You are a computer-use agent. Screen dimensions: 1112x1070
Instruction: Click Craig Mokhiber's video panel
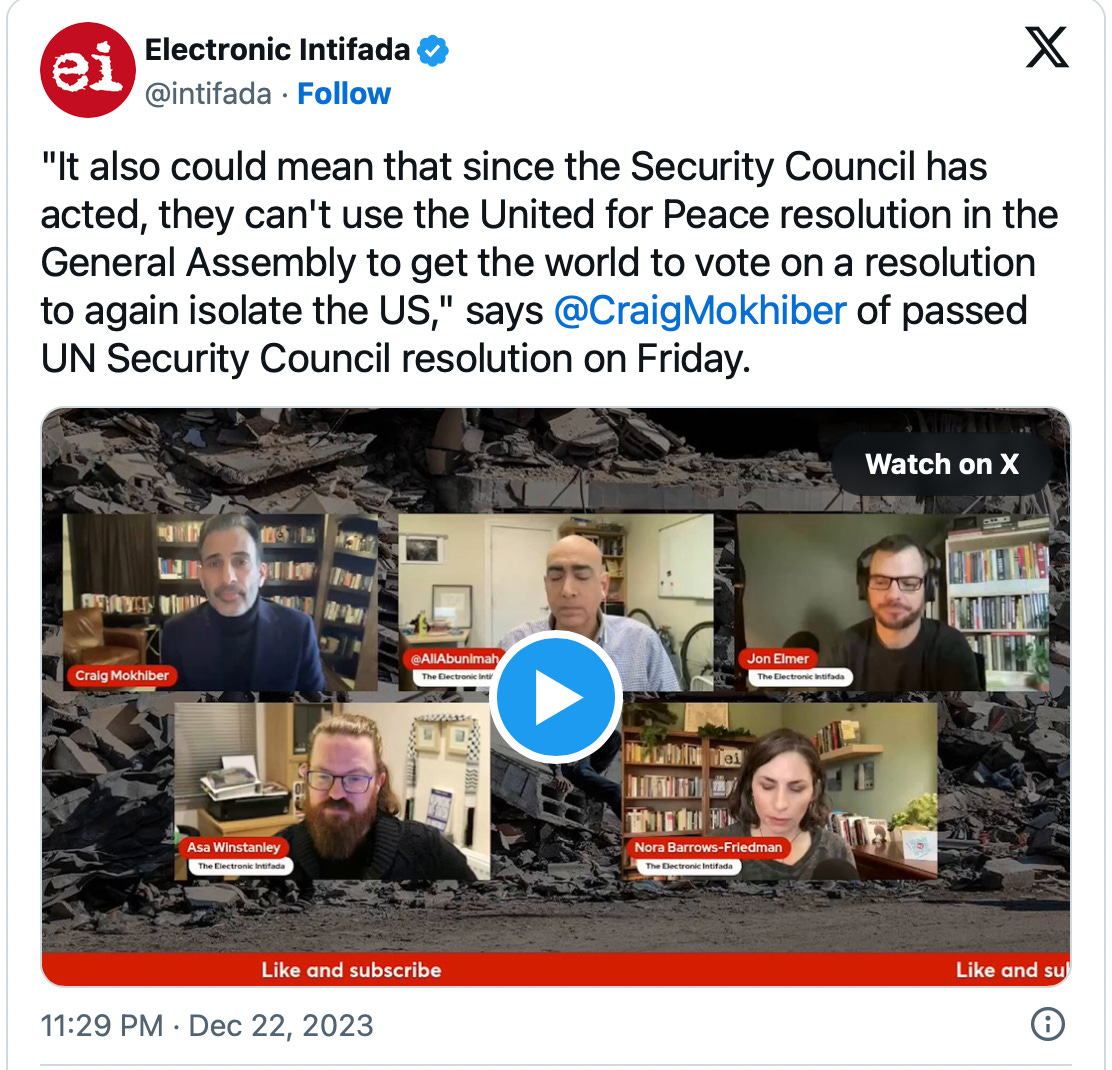point(220,602)
